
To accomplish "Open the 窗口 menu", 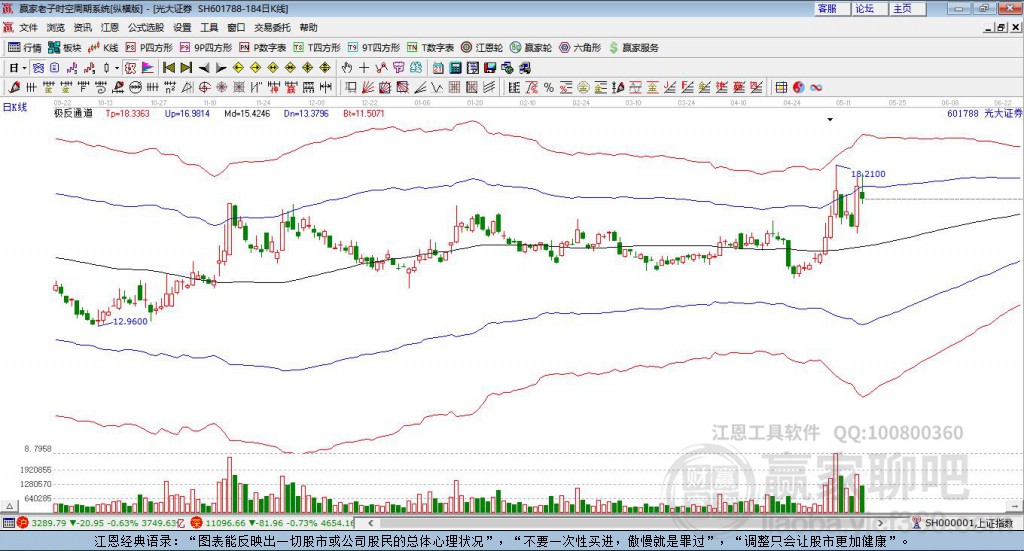I will 236,27.
